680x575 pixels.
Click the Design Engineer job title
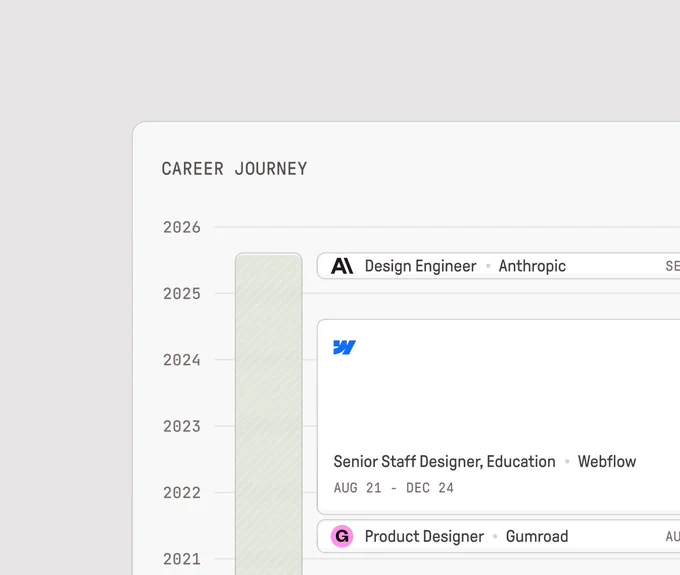(420, 266)
